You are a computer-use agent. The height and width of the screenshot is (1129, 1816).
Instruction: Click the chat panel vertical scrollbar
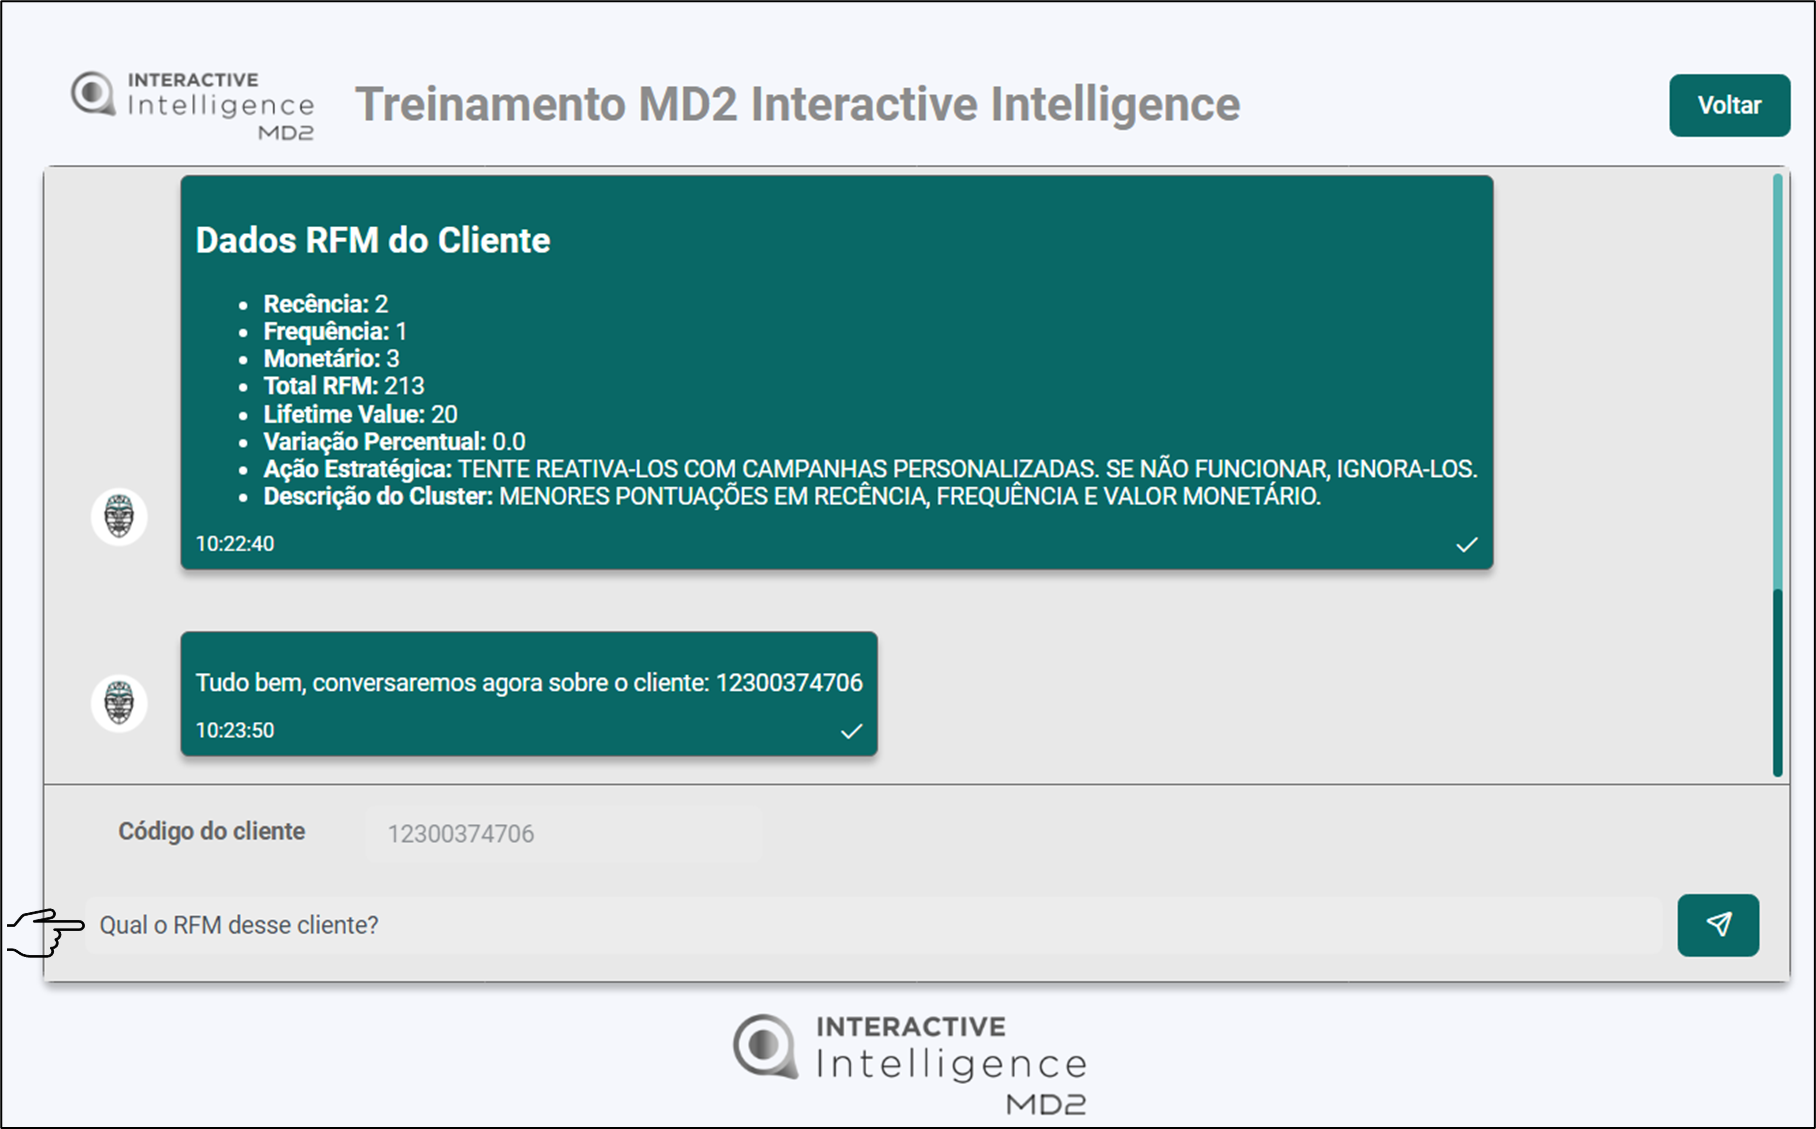tap(1777, 680)
